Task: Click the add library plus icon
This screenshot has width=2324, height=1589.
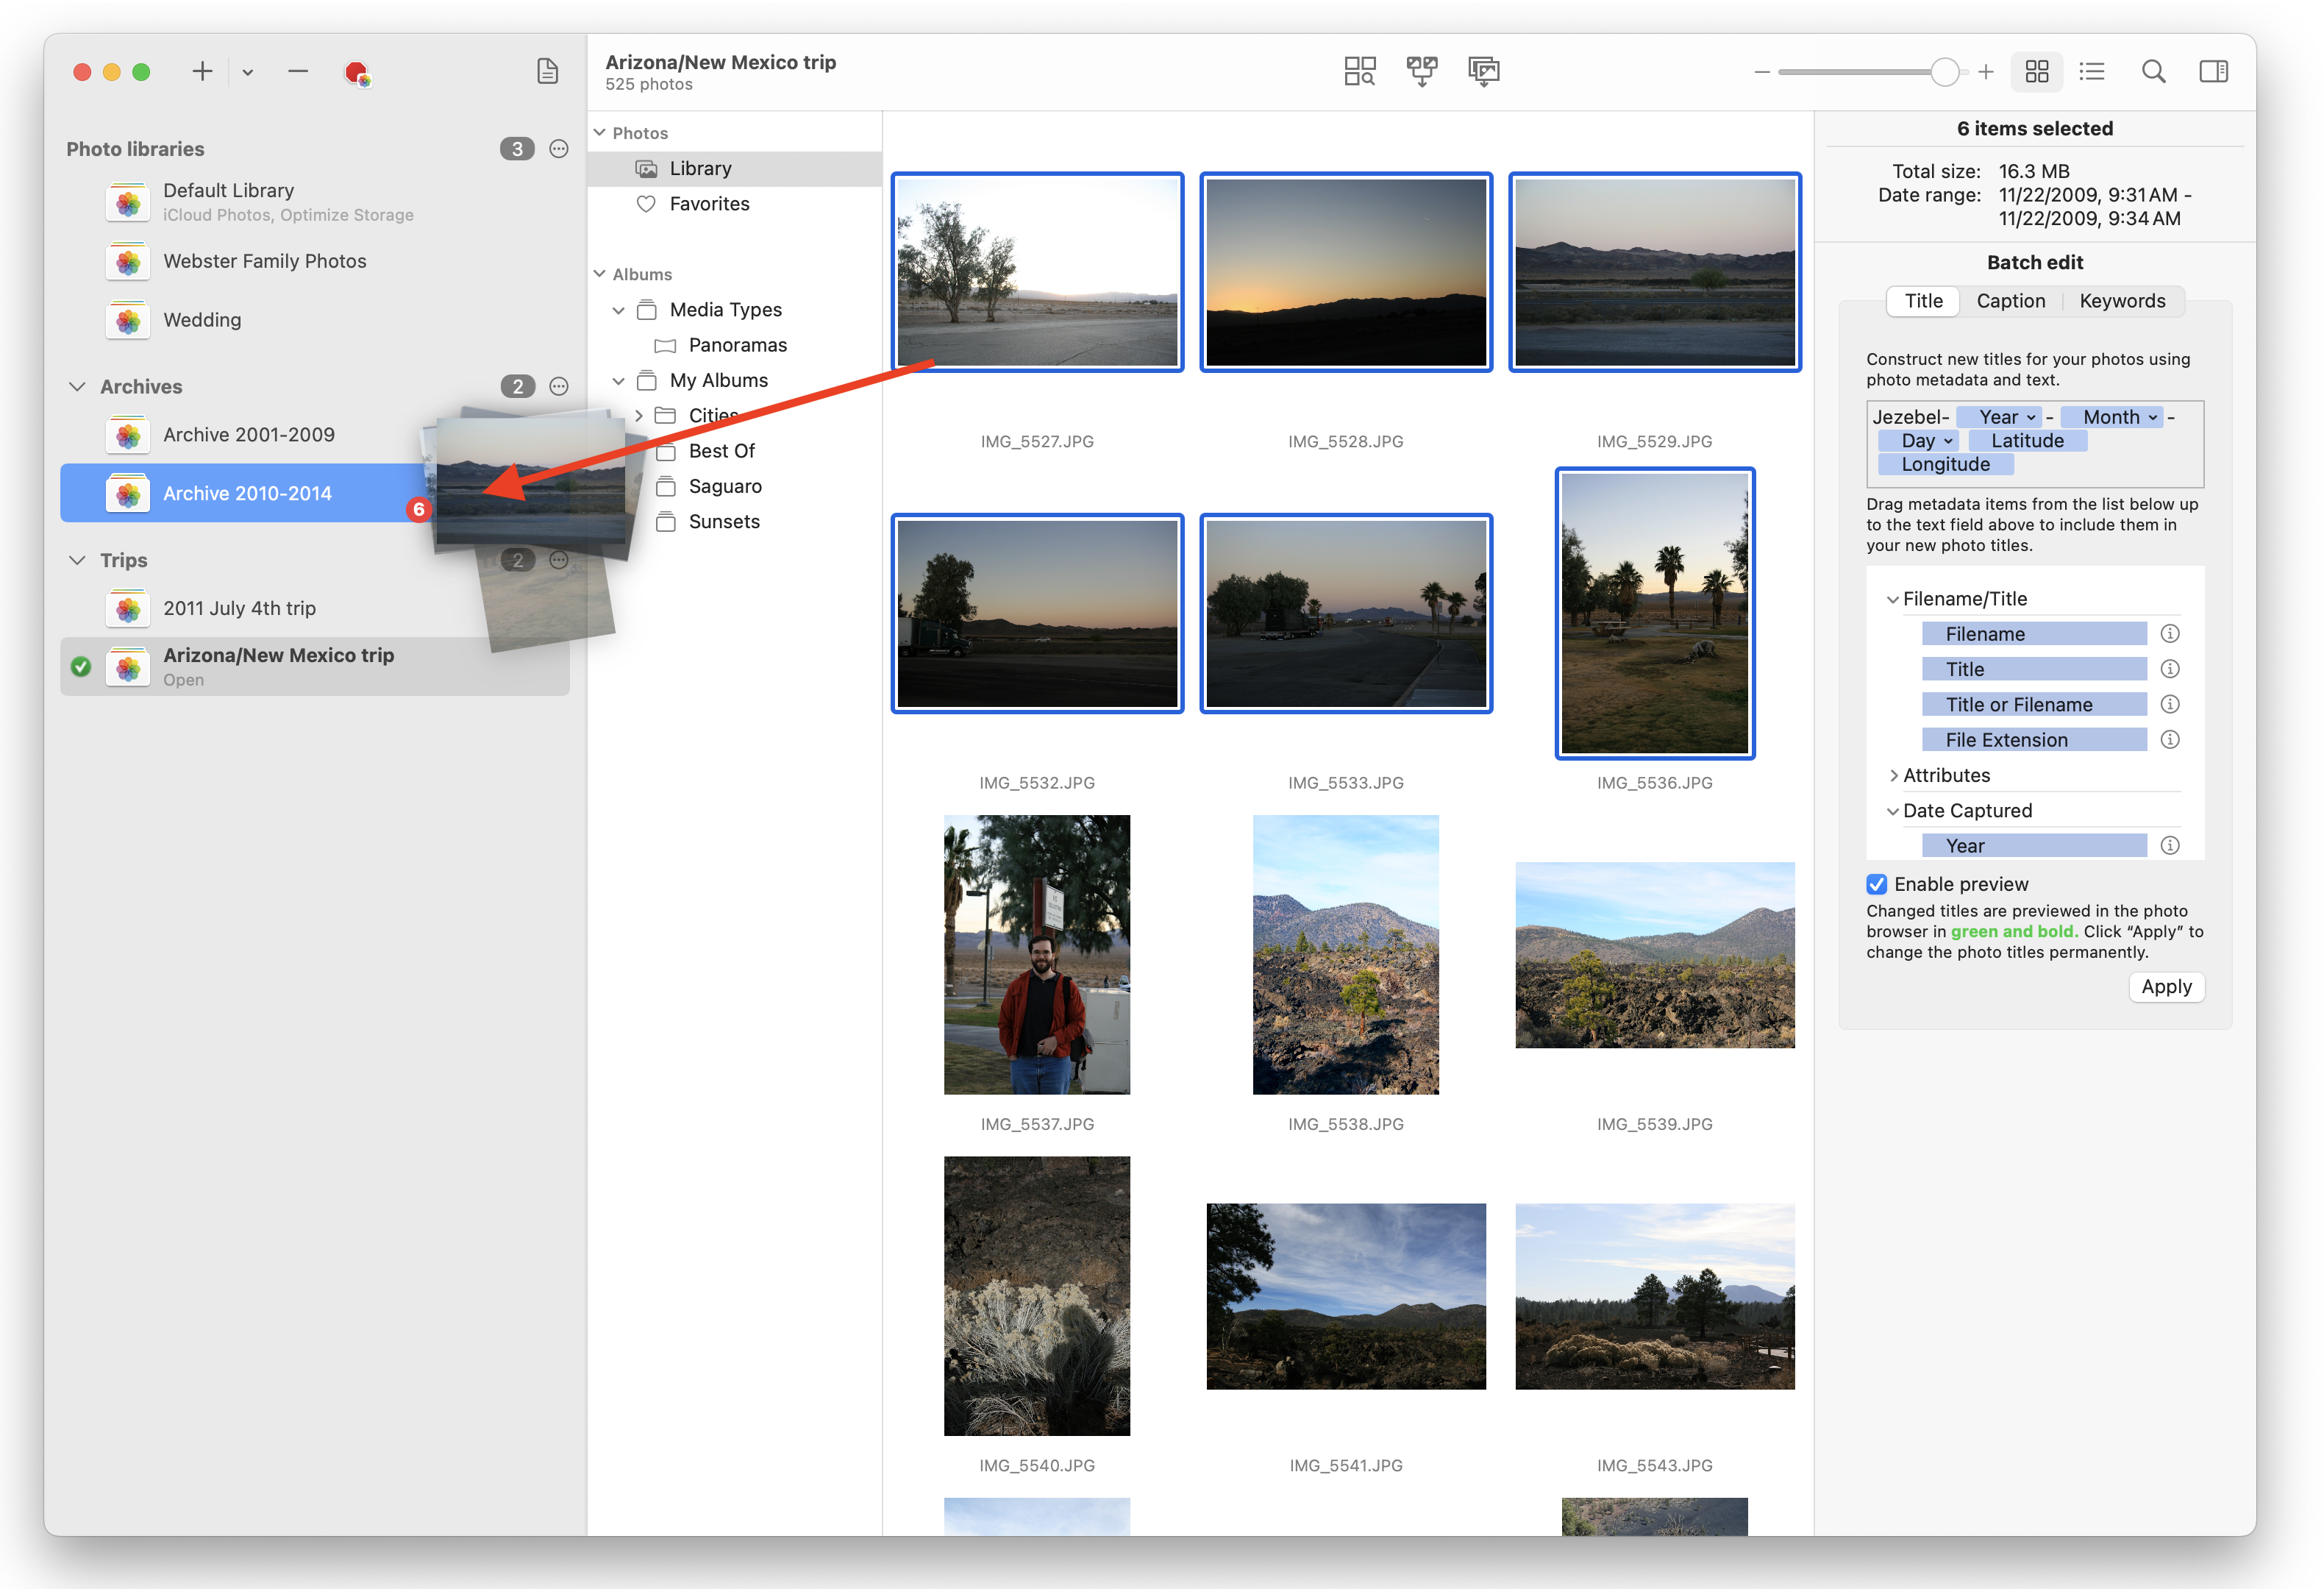Action: (202, 71)
